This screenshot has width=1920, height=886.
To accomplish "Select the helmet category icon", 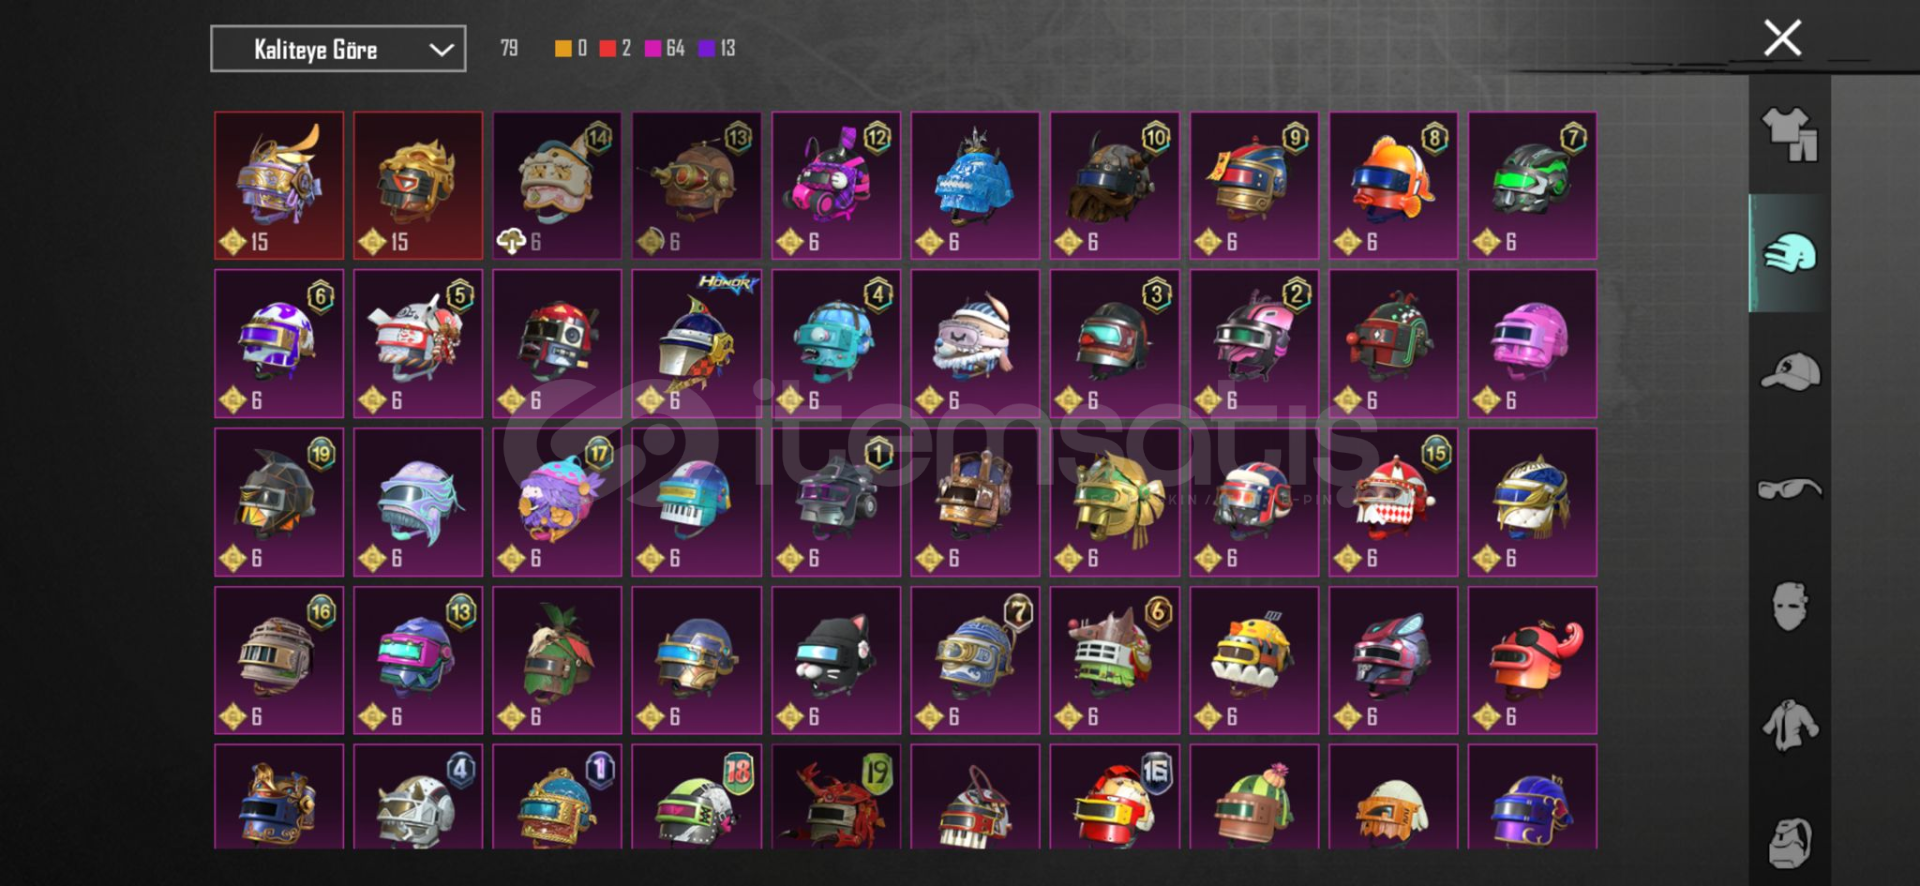I will pyautogui.click(x=1790, y=253).
